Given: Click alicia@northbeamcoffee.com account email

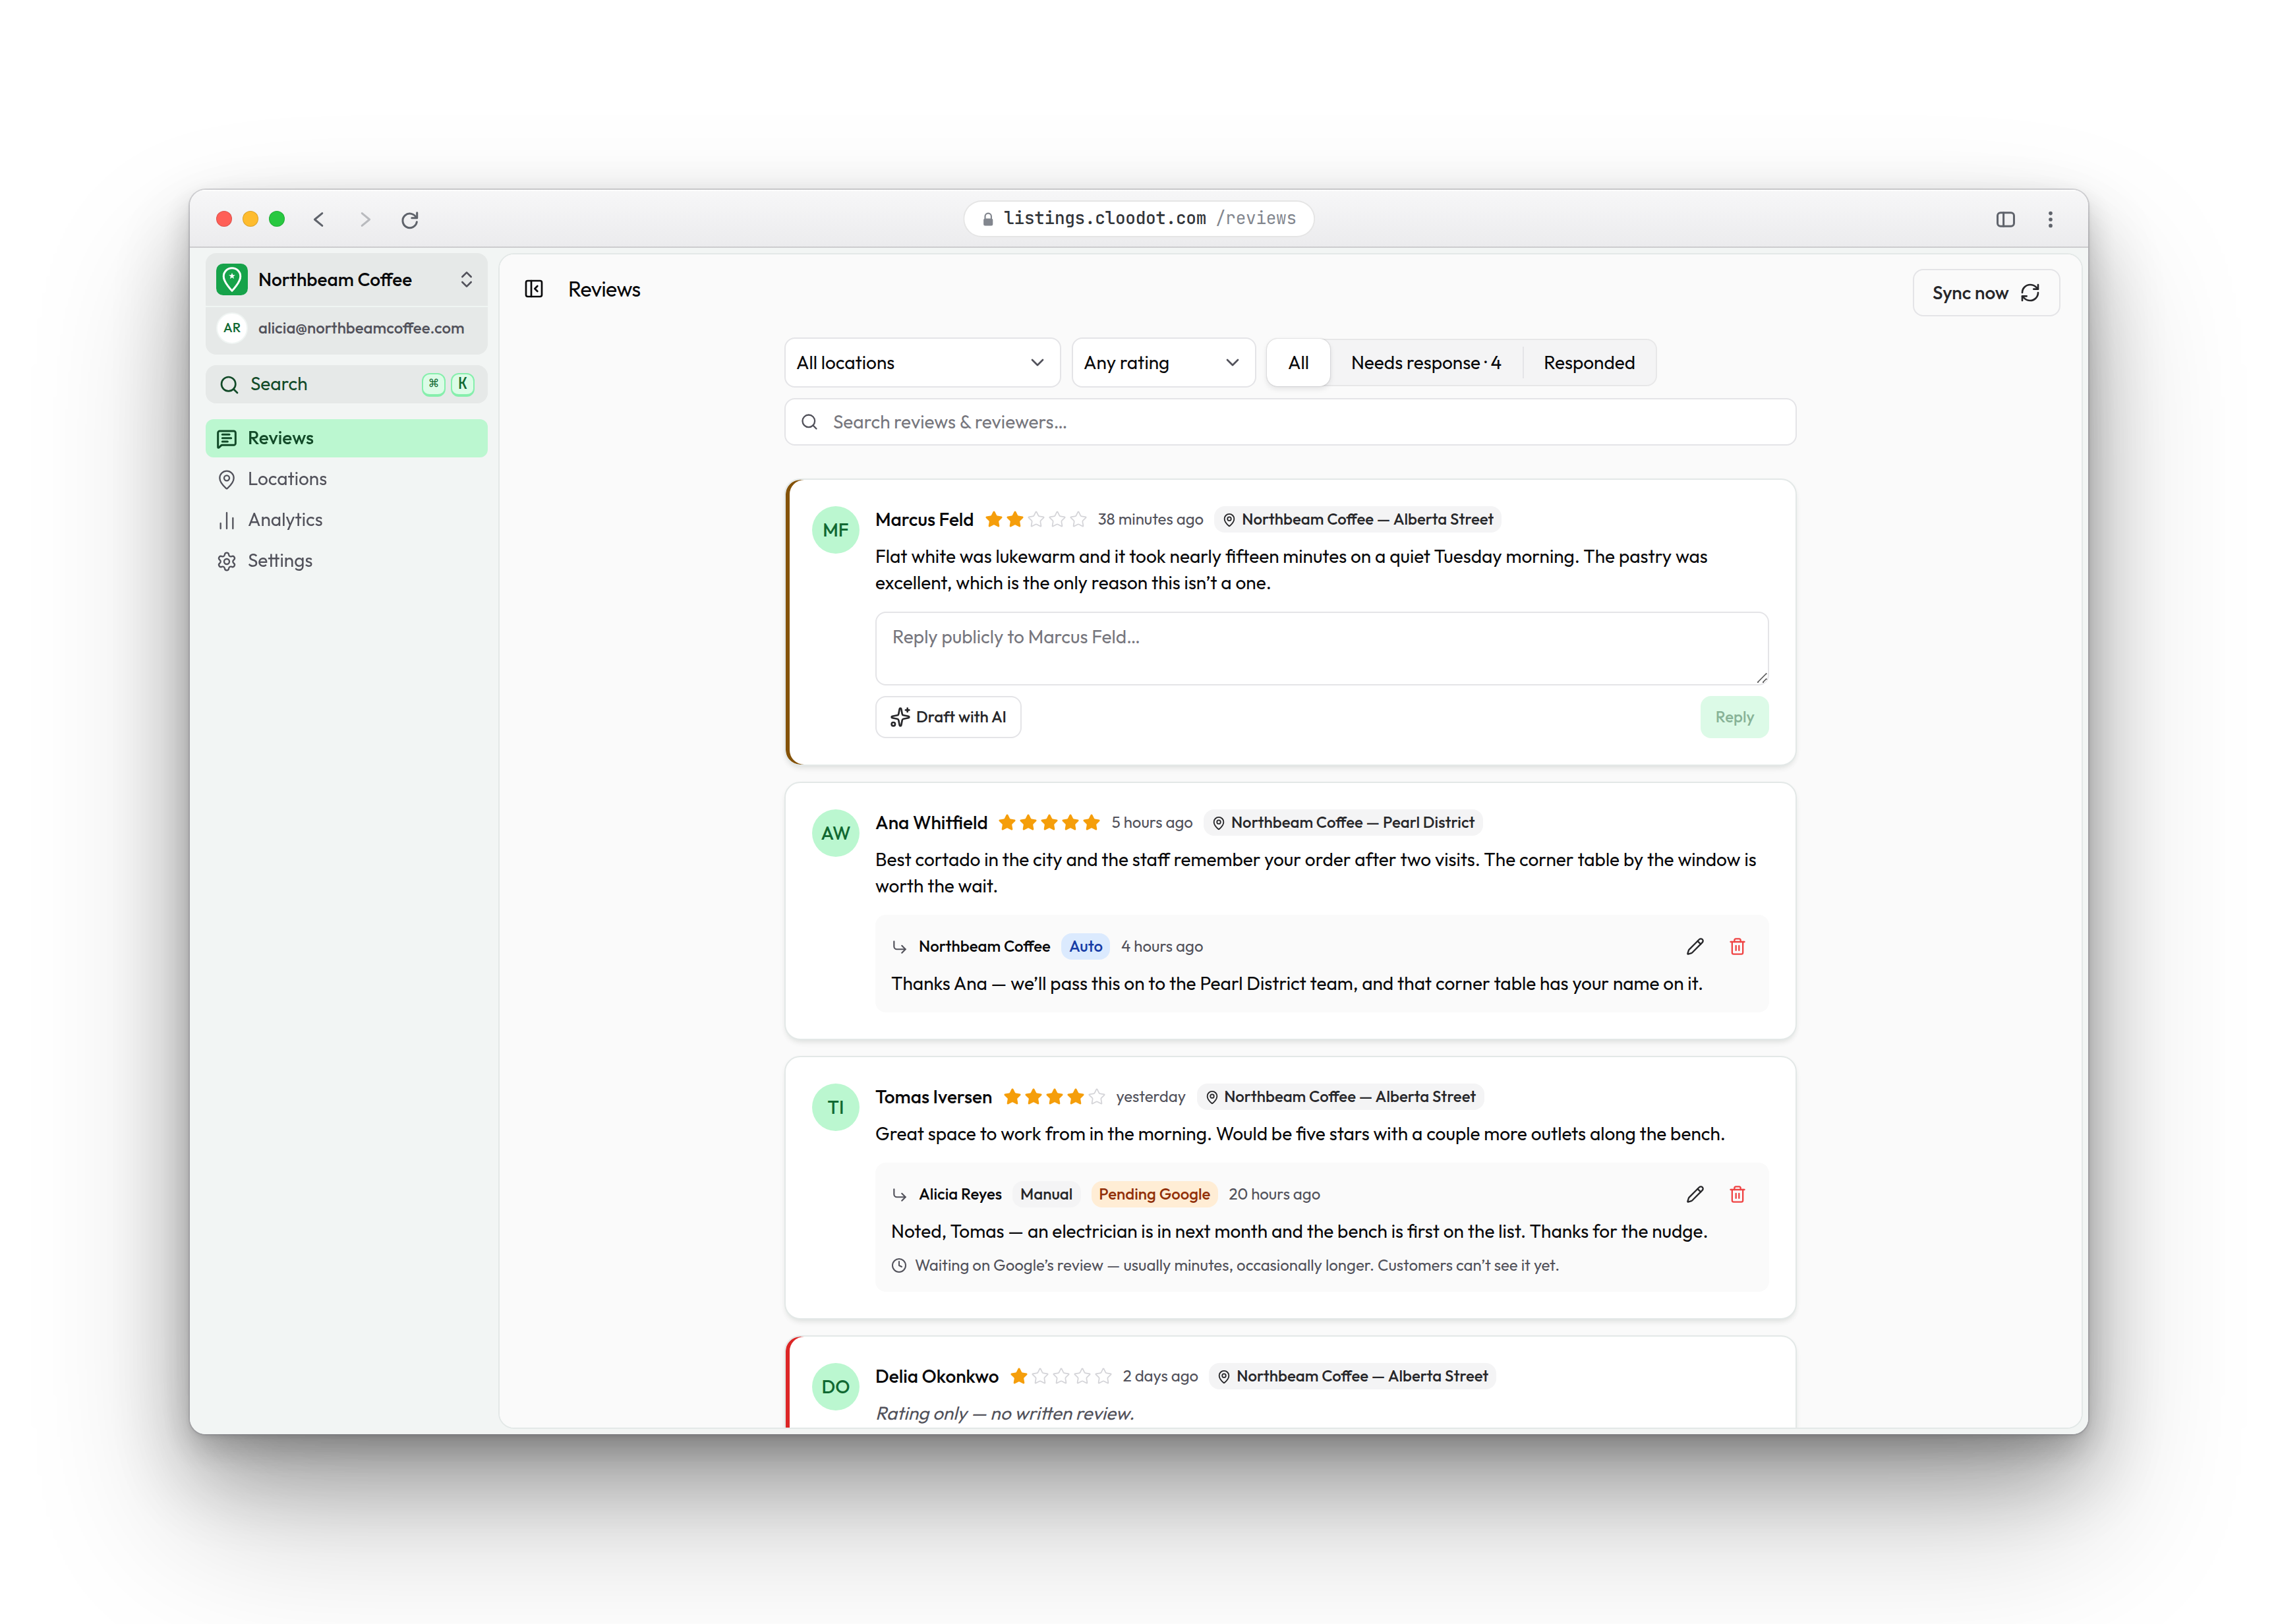Looking at the screenshot, I should pos(361,328).
